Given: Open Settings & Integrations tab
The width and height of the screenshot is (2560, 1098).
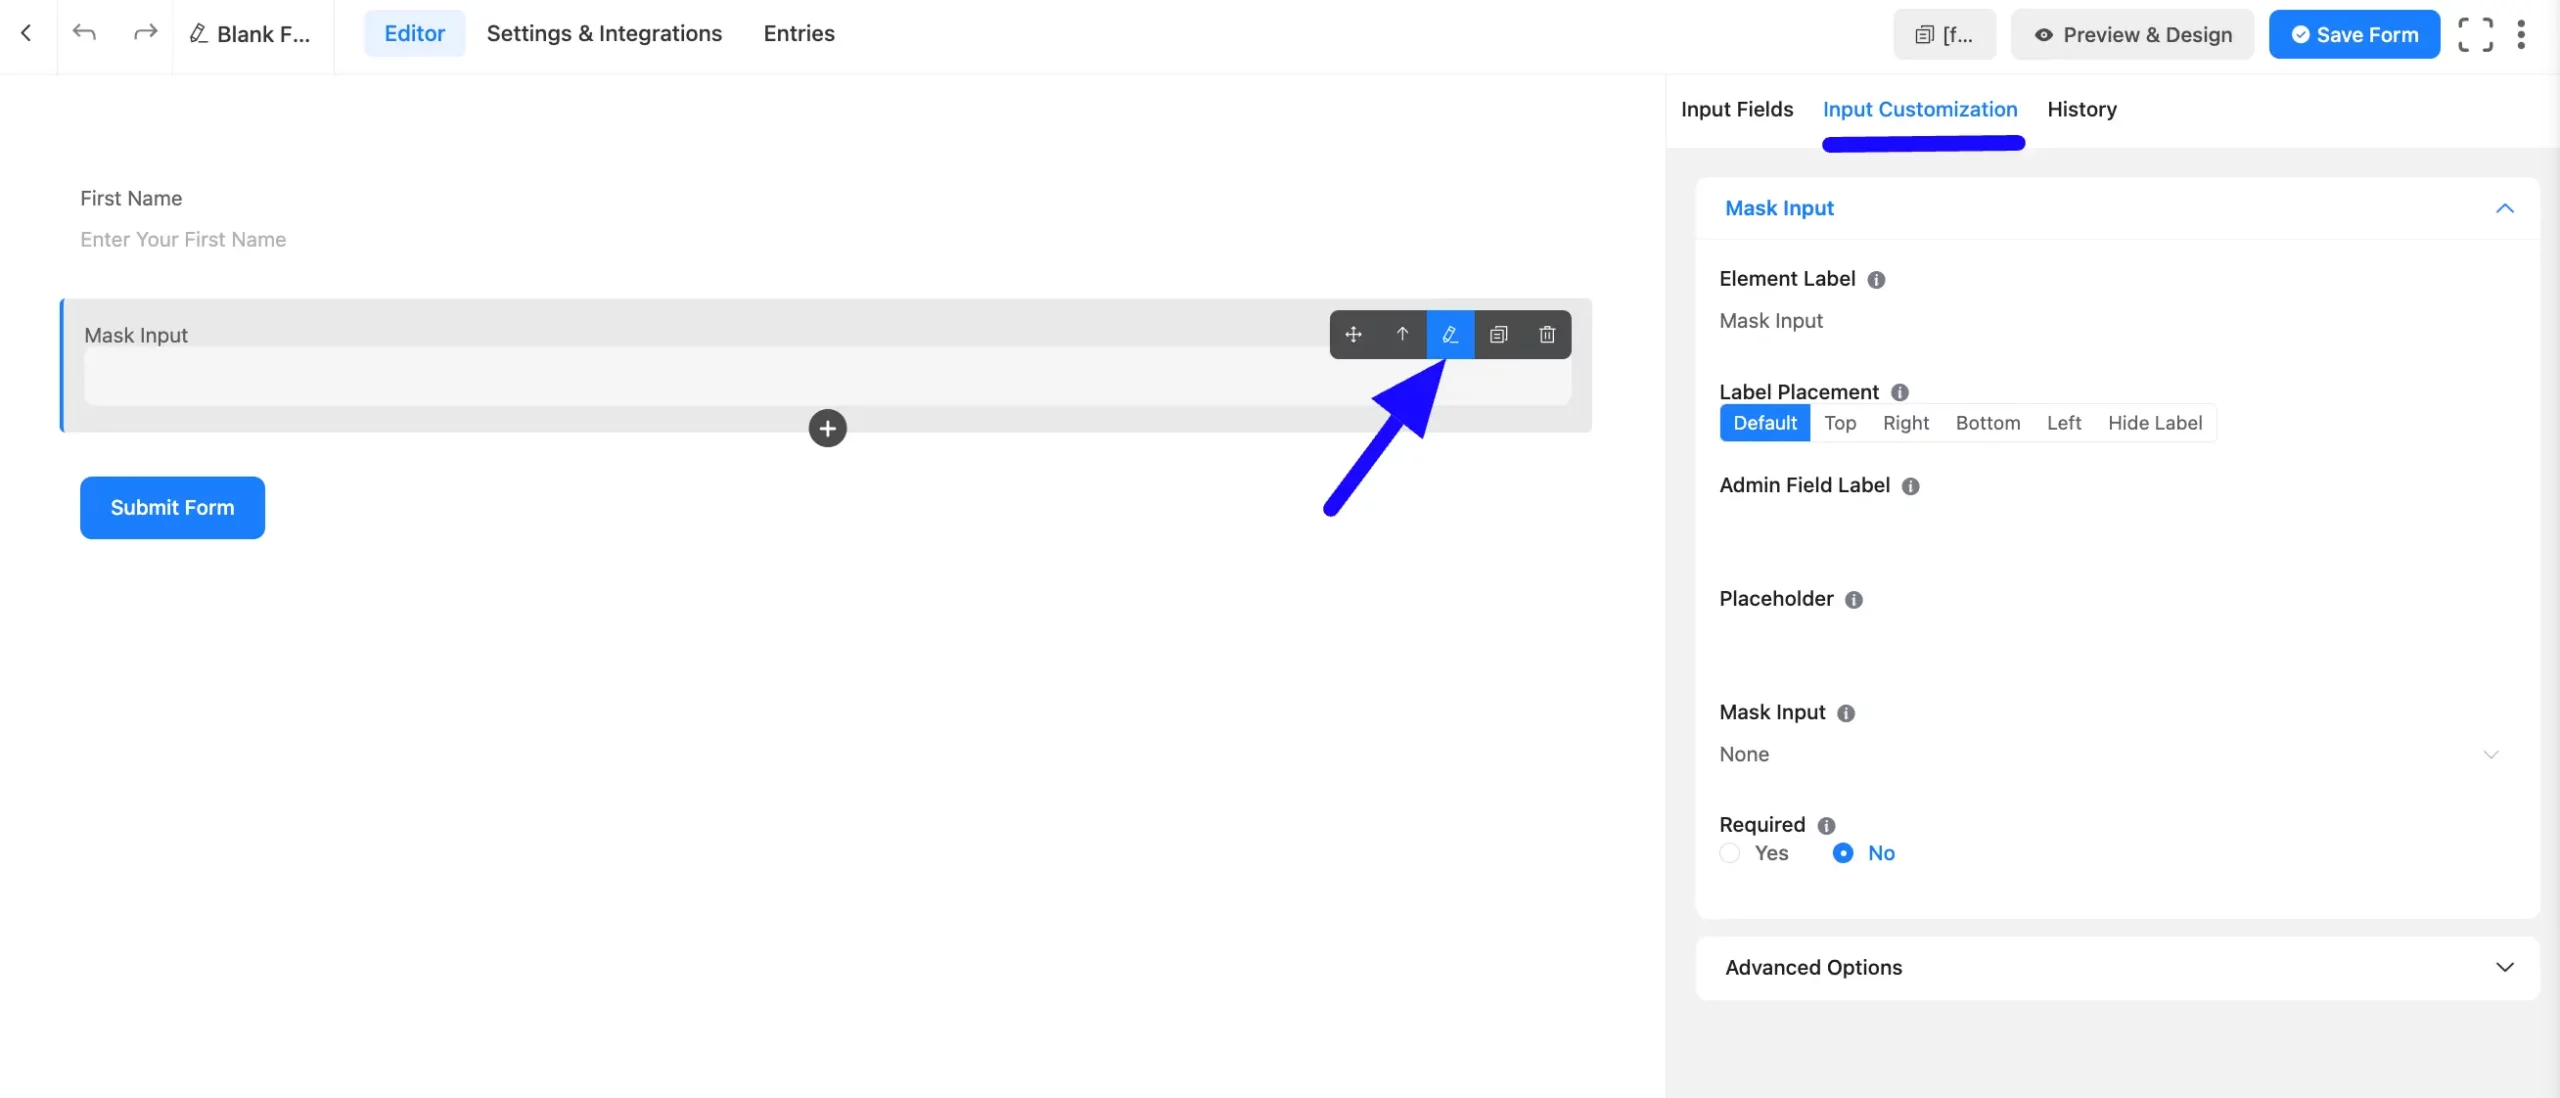Looking at the screenshot, I should (x=604, y=33).
